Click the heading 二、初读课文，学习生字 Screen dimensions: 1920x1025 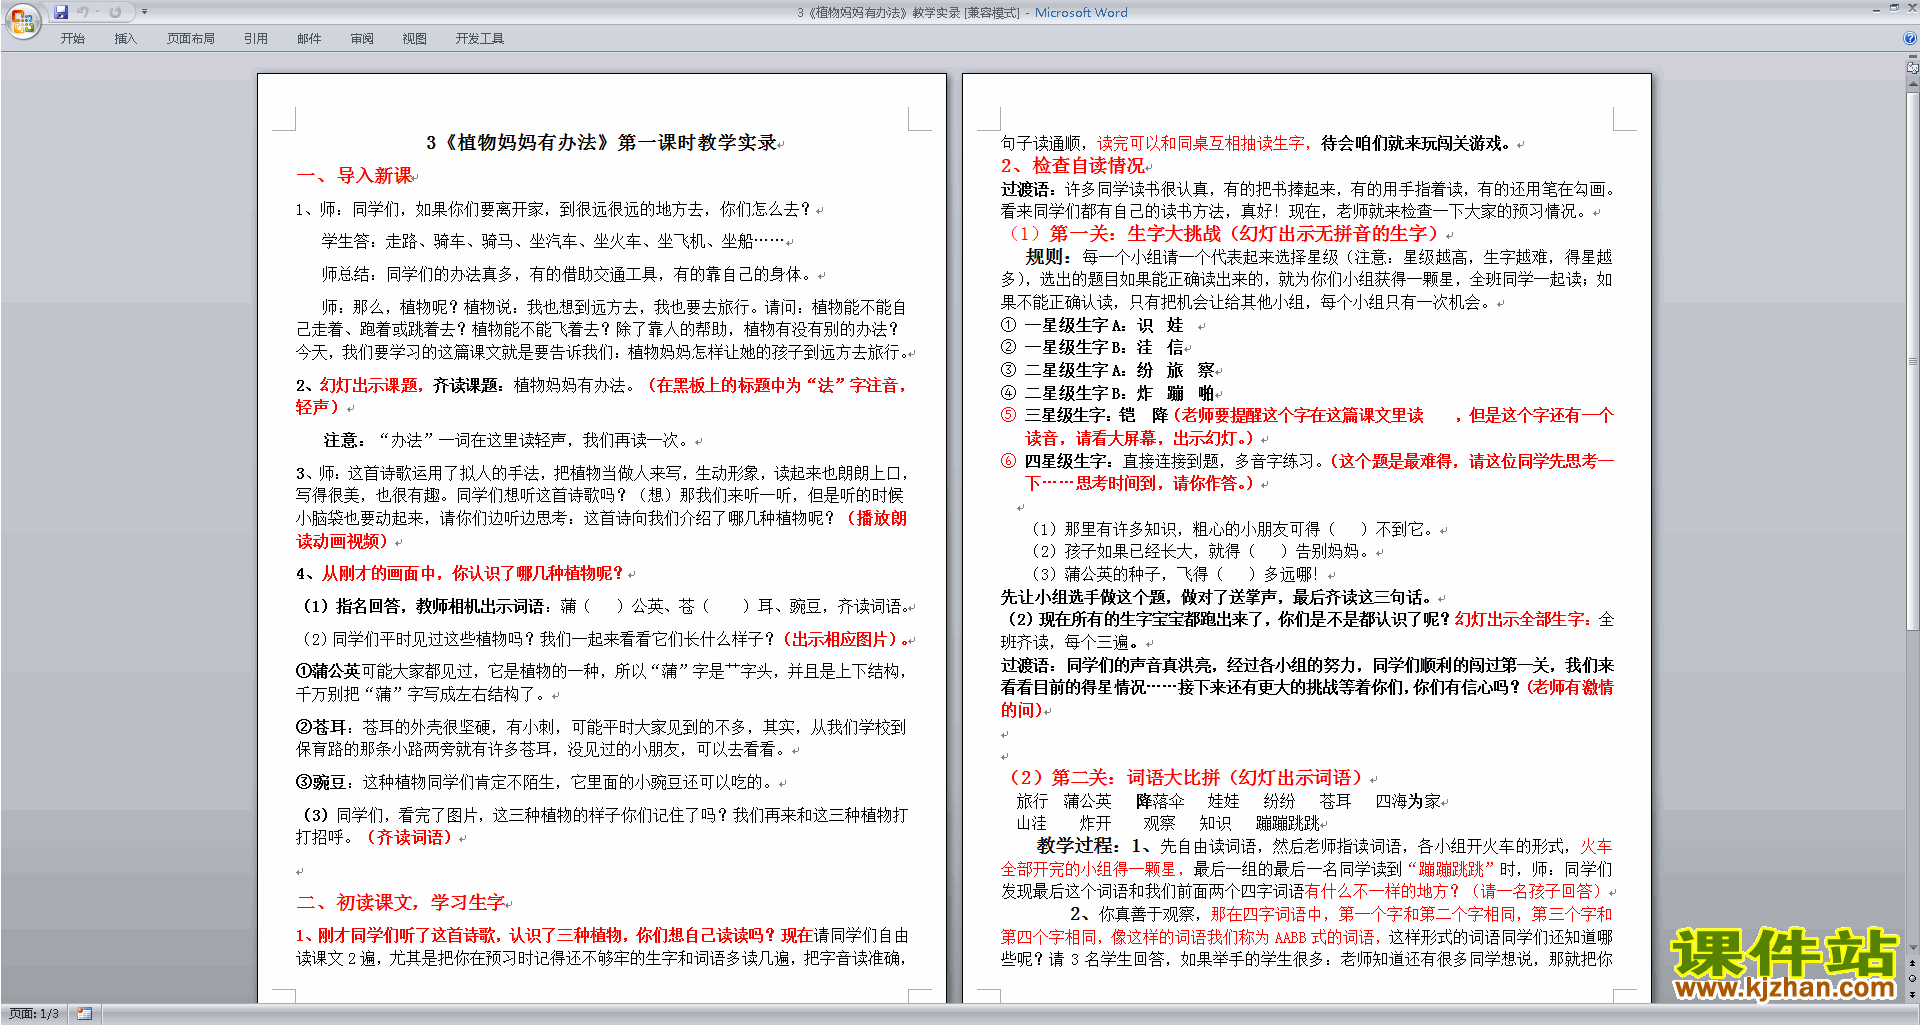click(401, 903)
